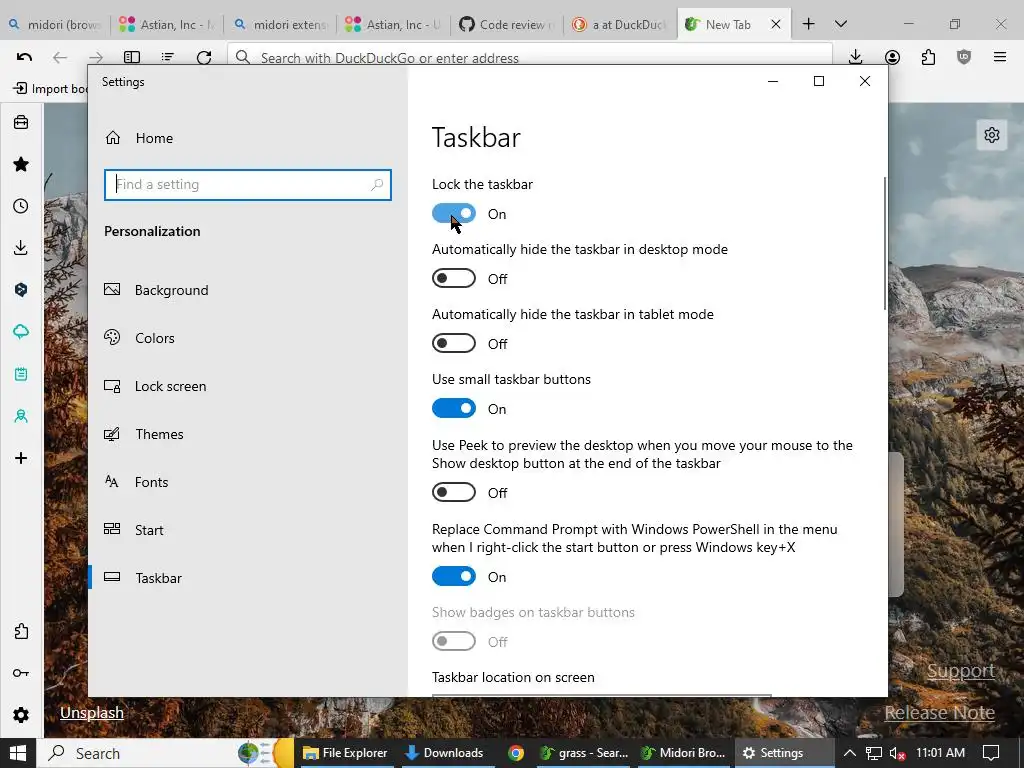Switch to the midori extensions tab

(281, 24)
